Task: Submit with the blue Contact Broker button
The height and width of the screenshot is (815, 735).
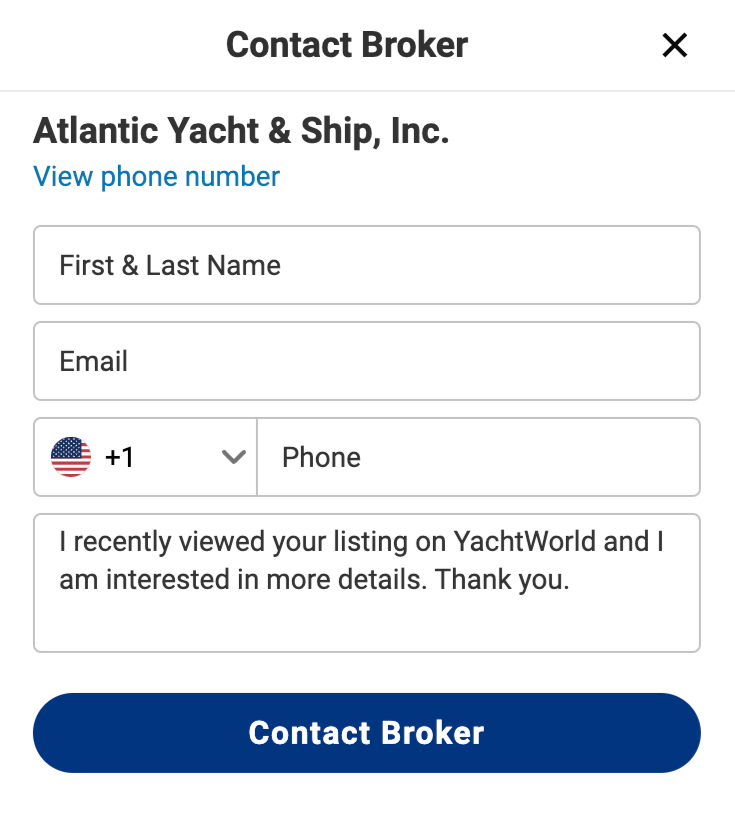Action: 367,733
